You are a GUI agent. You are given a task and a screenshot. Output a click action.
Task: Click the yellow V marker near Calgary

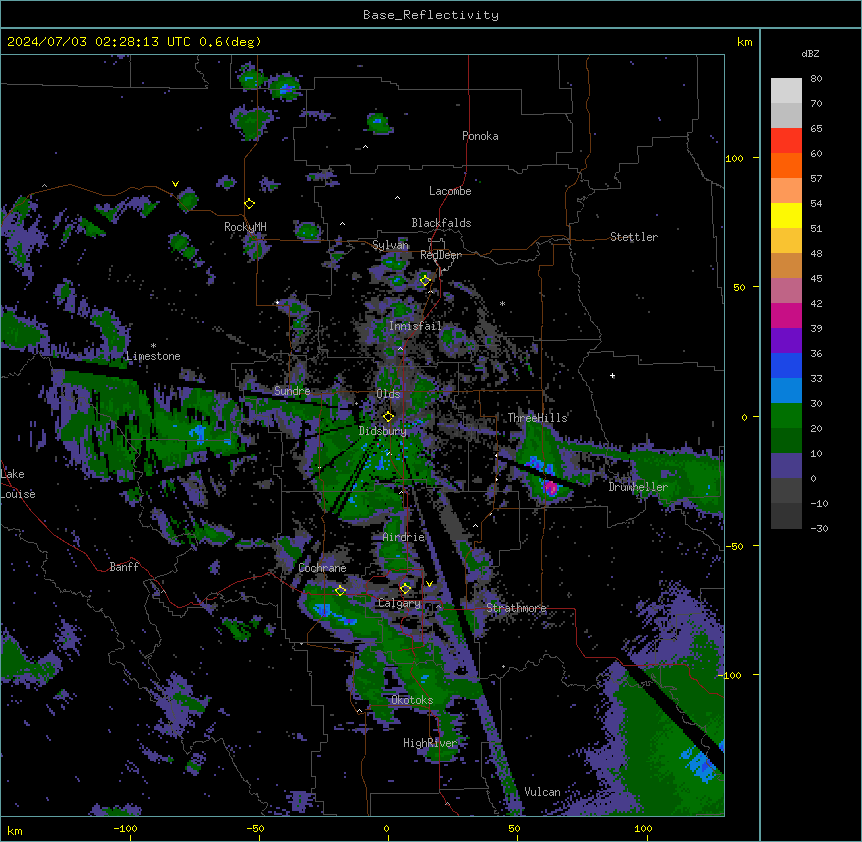[429, 584]
